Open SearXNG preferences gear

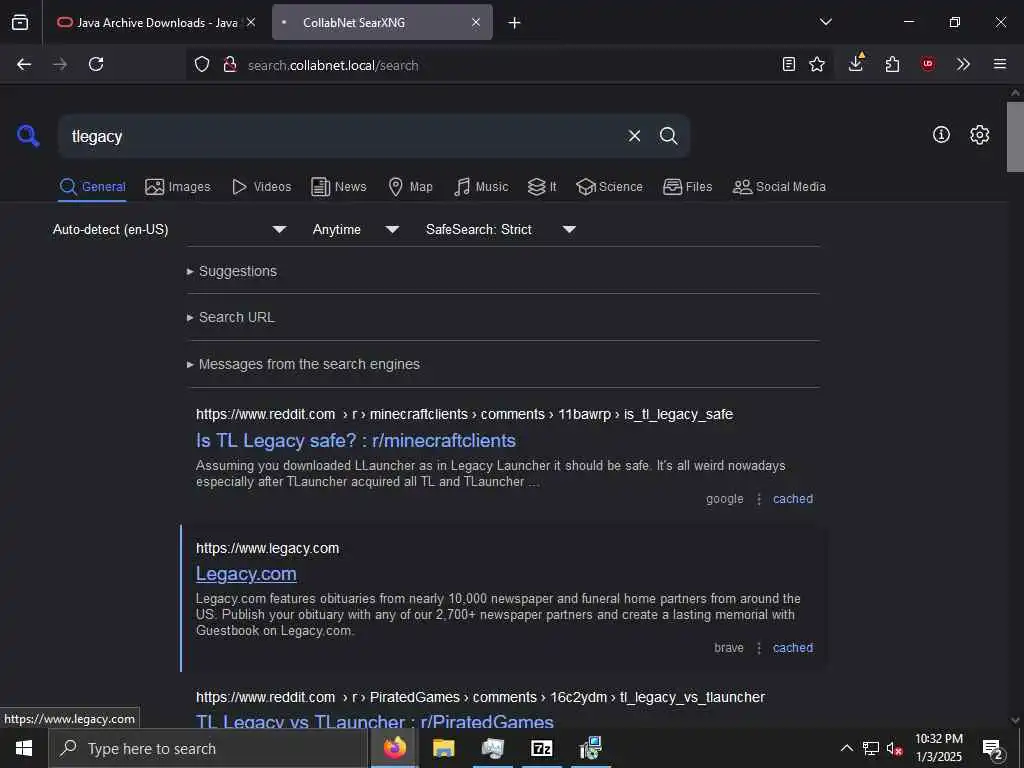coord(980,135)
